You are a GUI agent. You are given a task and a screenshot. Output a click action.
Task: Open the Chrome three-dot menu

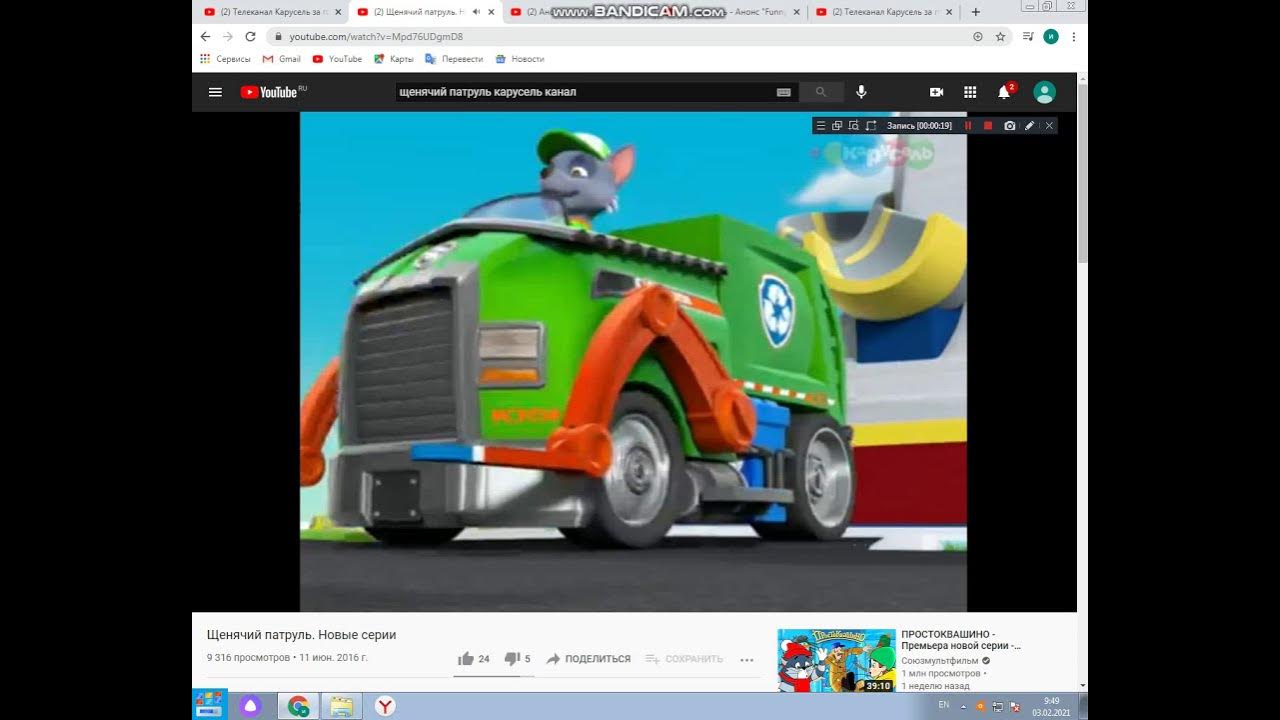click(1074, 36)
